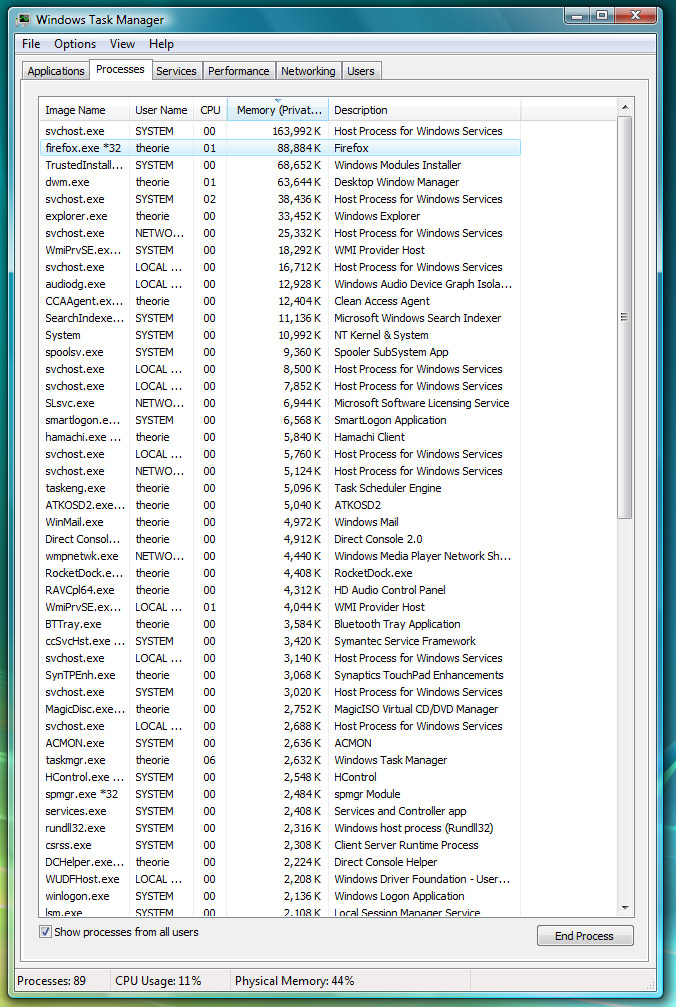Sort by User Name column header
Viewport: 676px width, 1007px height.
pyautogui.click(x=161, y=110)
